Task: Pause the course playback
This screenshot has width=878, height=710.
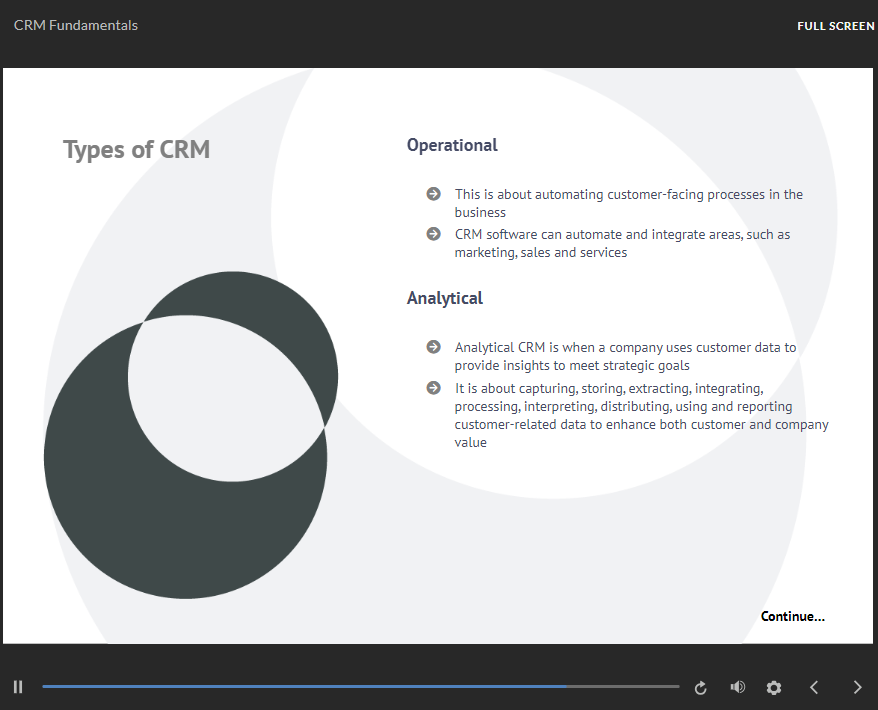Action: pyautogui.click(x=18, y=686)
